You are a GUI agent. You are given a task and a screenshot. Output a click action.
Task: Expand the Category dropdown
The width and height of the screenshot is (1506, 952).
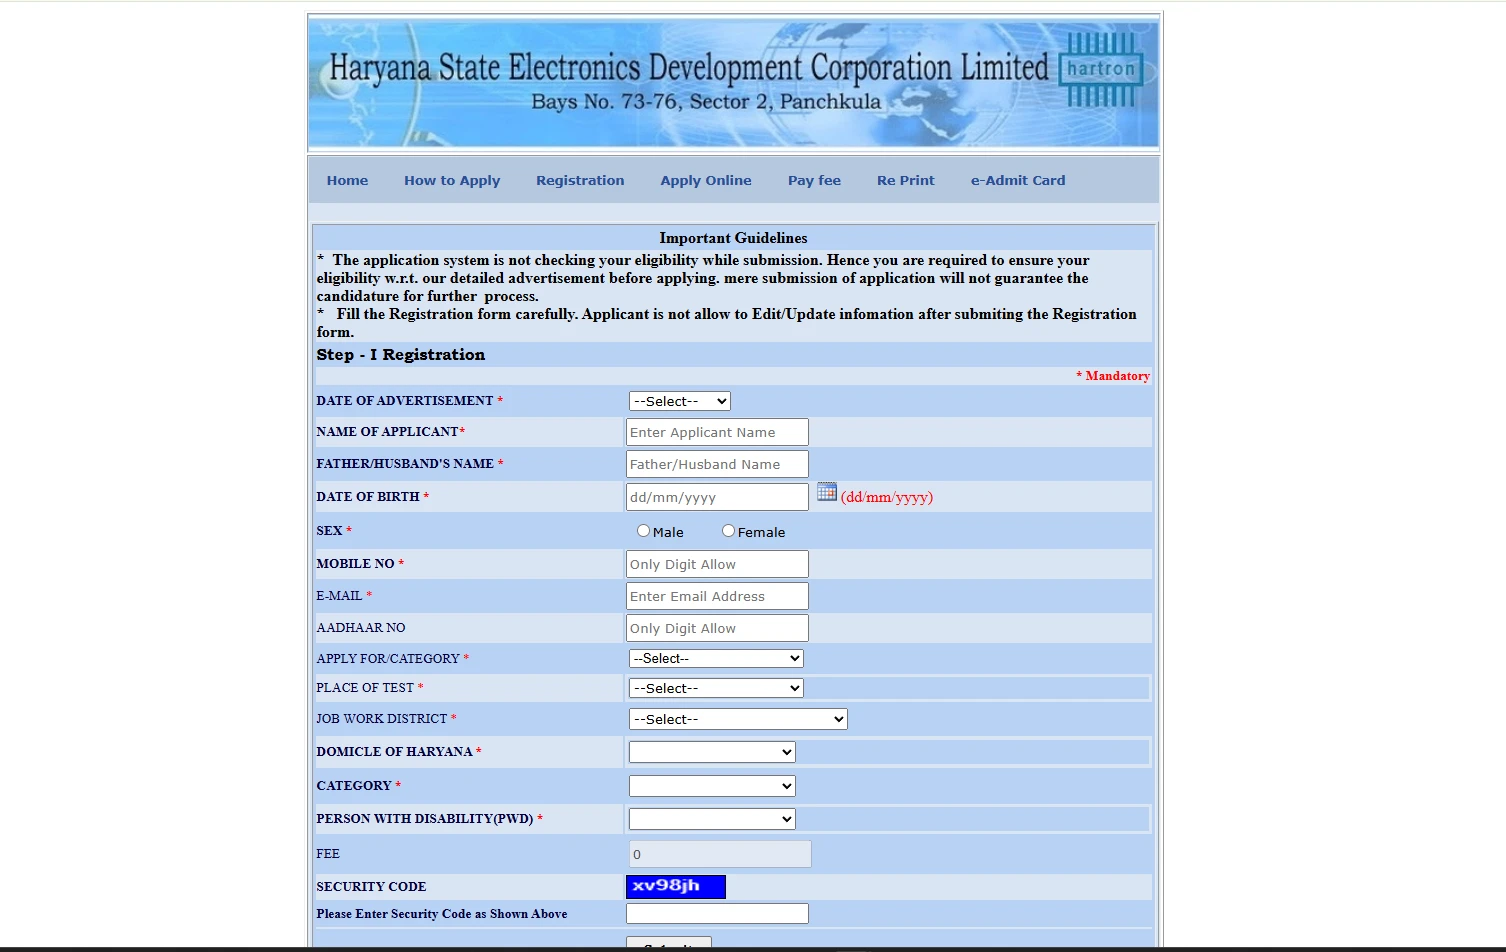[712, 786]
